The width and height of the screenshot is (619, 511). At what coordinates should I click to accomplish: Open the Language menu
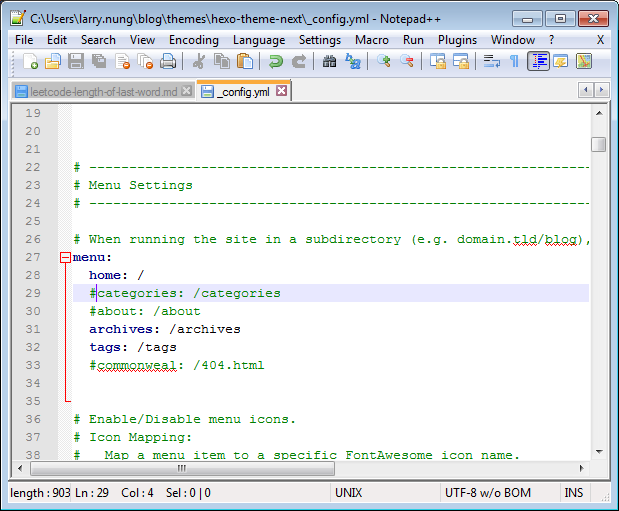pyautogui.click(x=259, y=40)
